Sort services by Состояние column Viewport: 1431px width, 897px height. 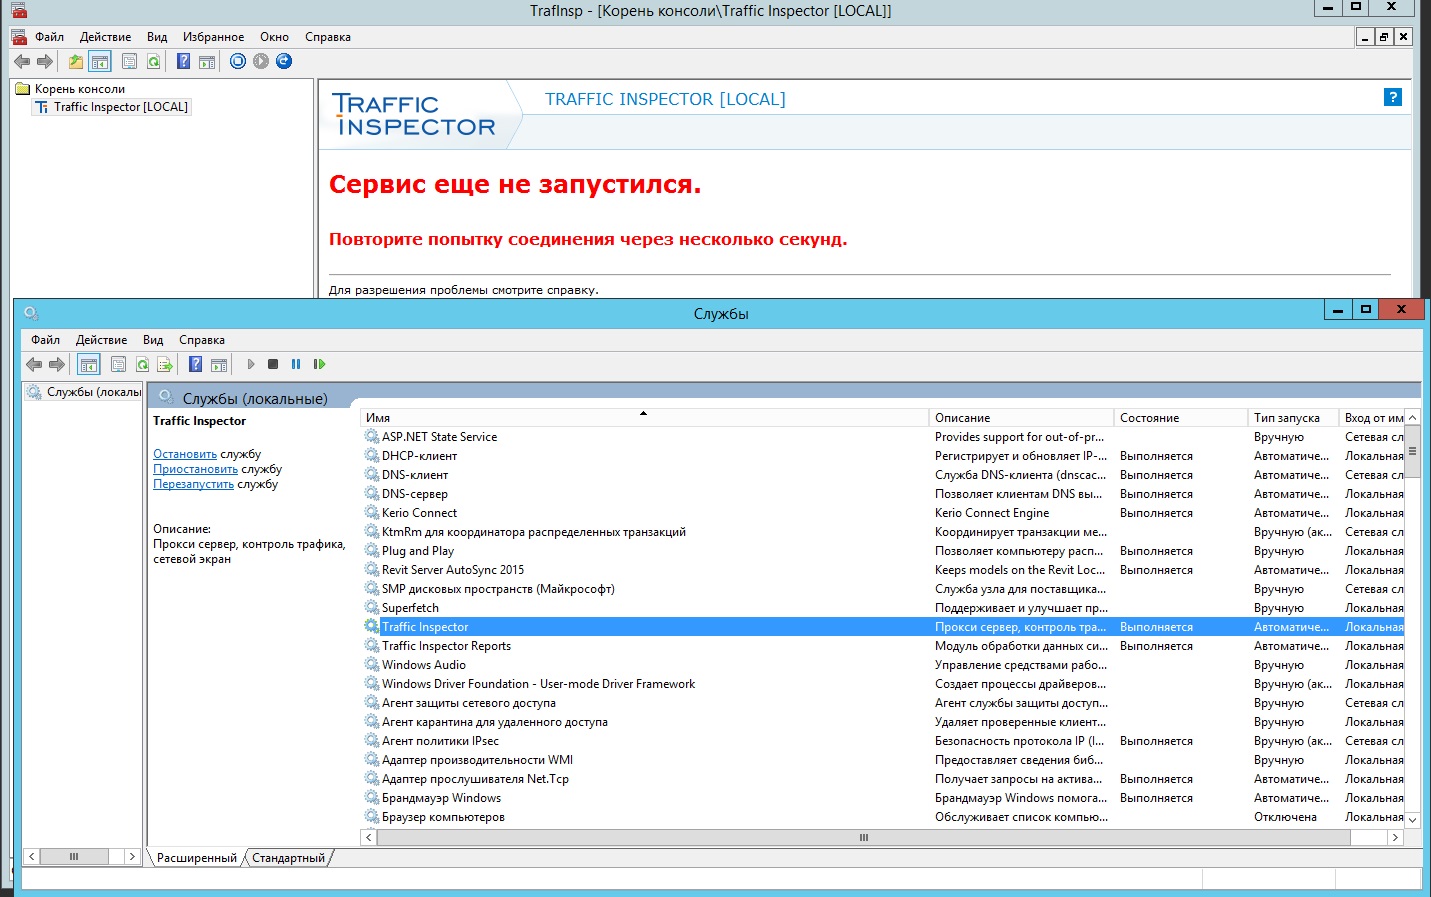click(x=1181, y=418)
